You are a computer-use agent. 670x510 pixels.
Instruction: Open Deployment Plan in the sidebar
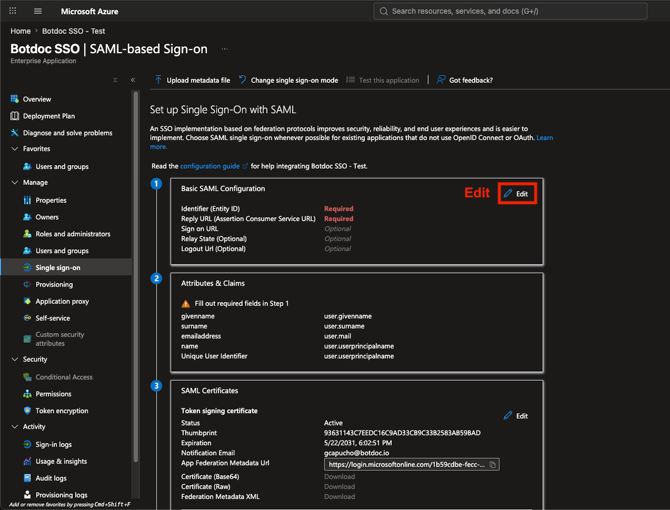[49, 116]
